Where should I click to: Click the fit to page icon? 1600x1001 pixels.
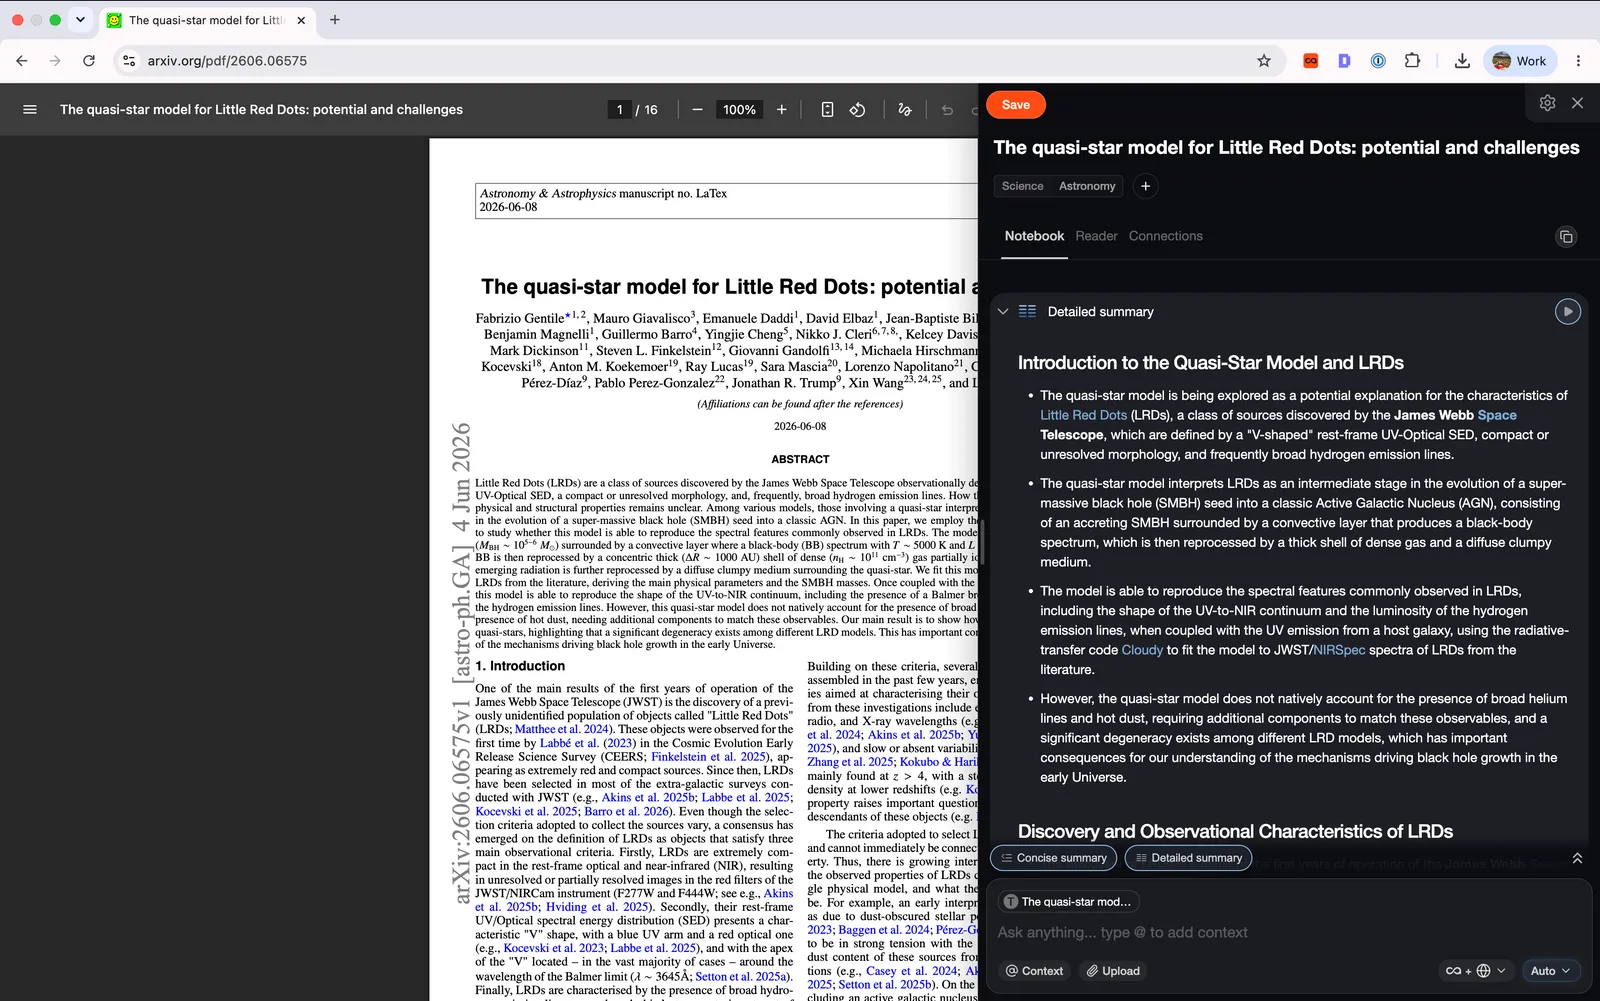pos(827,110)
